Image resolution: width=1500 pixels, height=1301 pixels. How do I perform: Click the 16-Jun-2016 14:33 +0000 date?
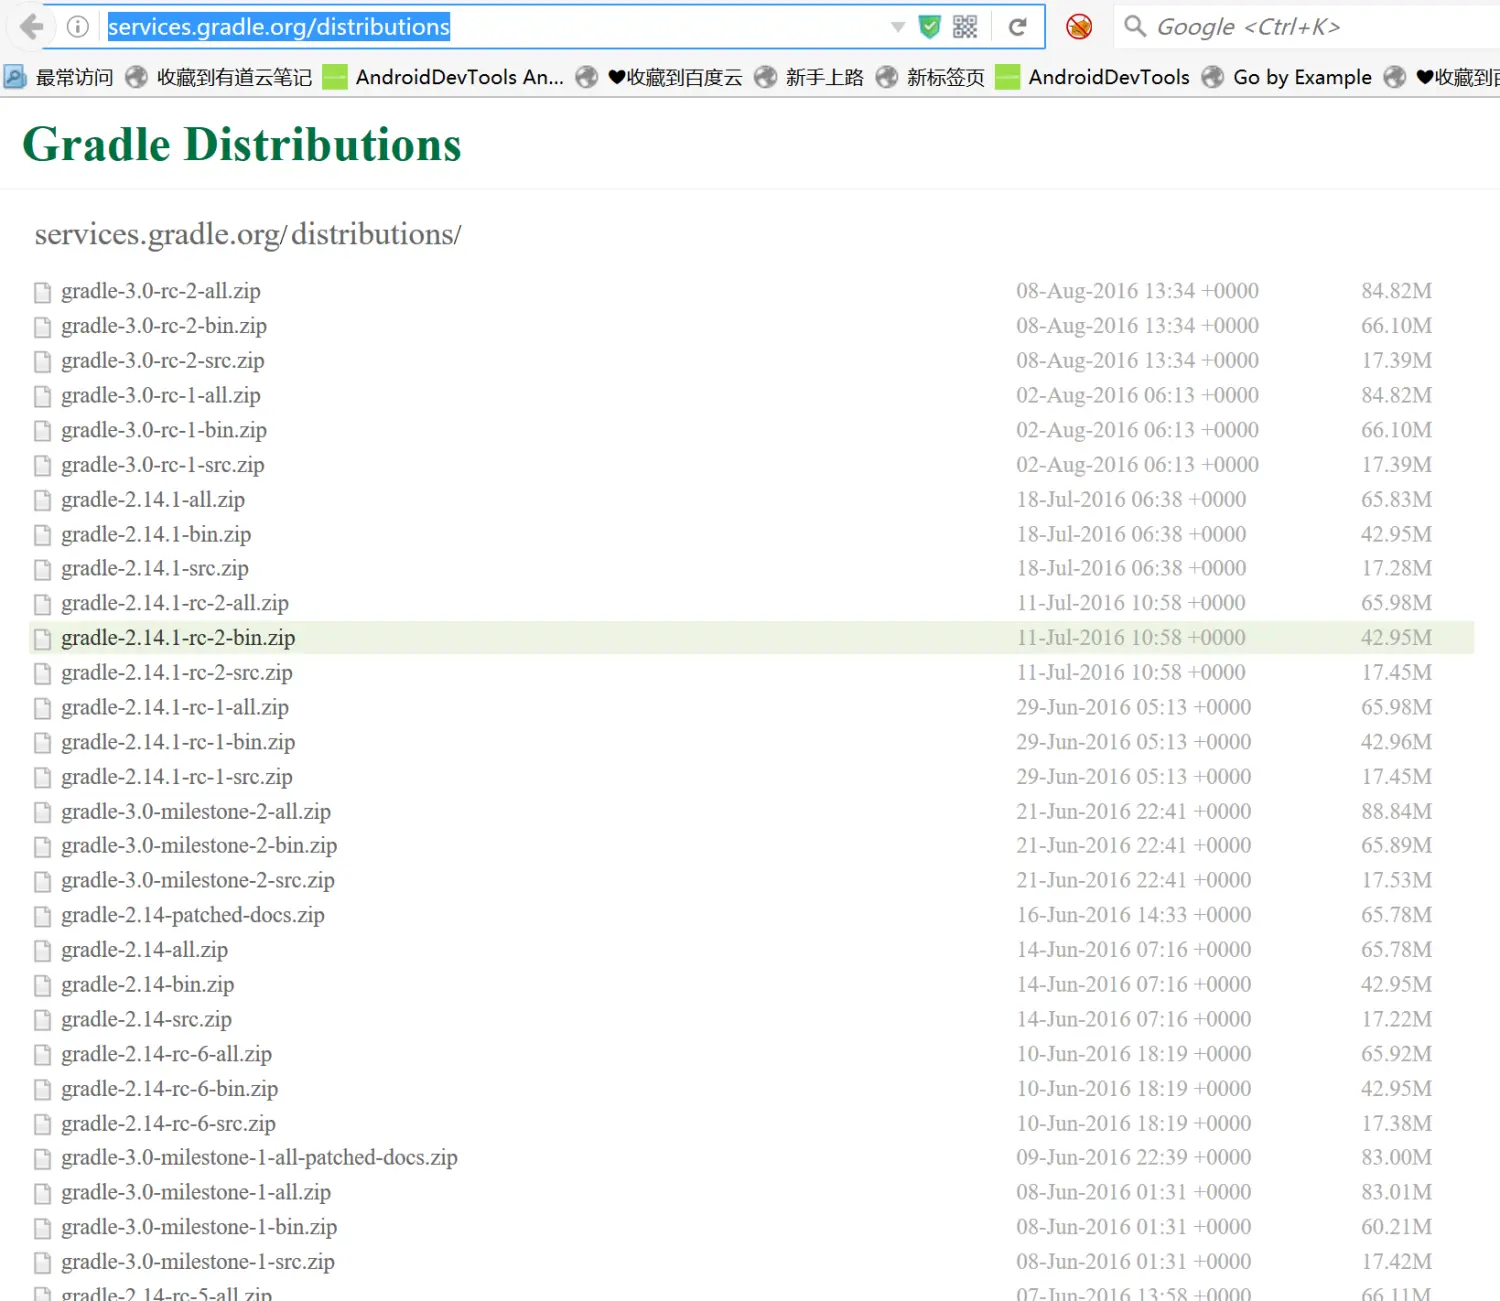click(1134, 915)
